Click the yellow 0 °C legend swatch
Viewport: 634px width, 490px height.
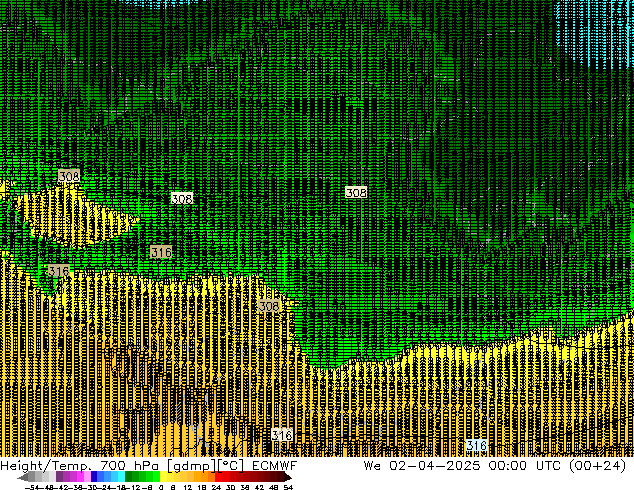pos(163,477)
